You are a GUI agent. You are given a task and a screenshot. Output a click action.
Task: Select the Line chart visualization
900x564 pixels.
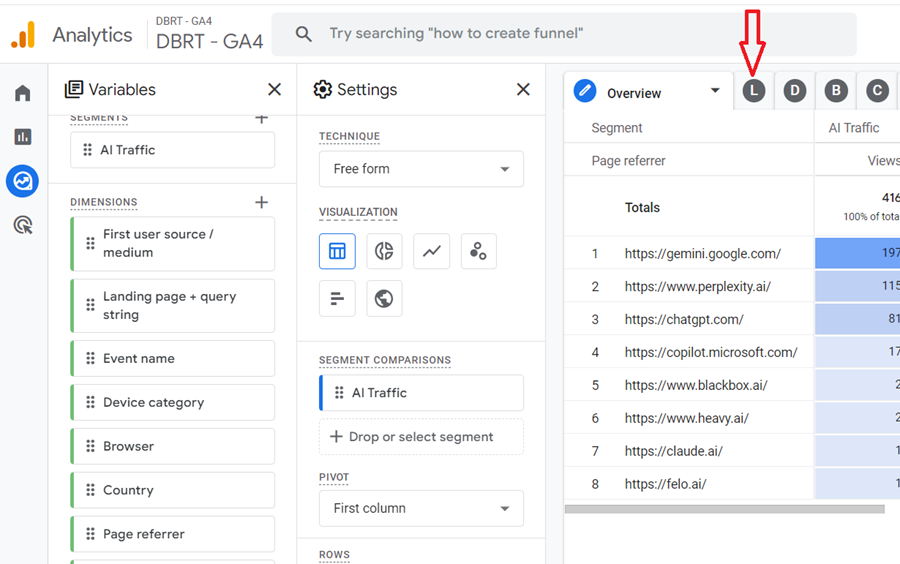pyautogui.click(x=432, y=251)
